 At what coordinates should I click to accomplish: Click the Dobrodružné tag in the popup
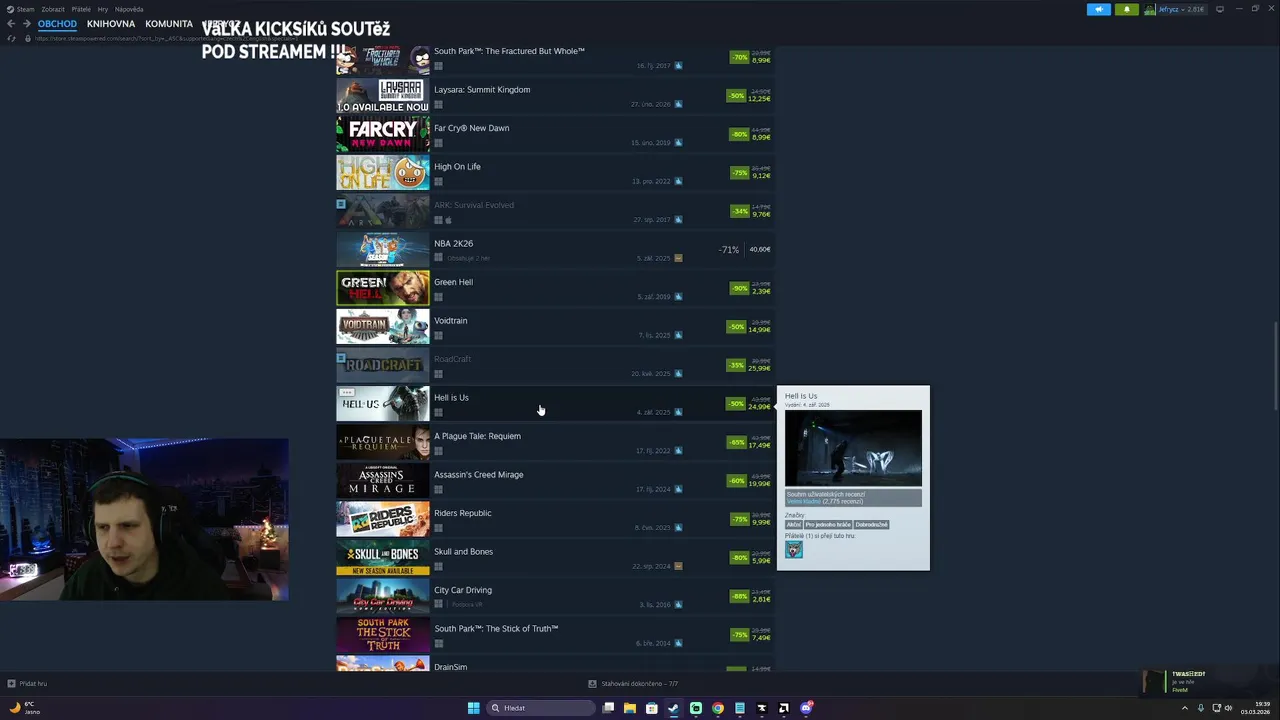pyautogui.click(x=872, y=524)
